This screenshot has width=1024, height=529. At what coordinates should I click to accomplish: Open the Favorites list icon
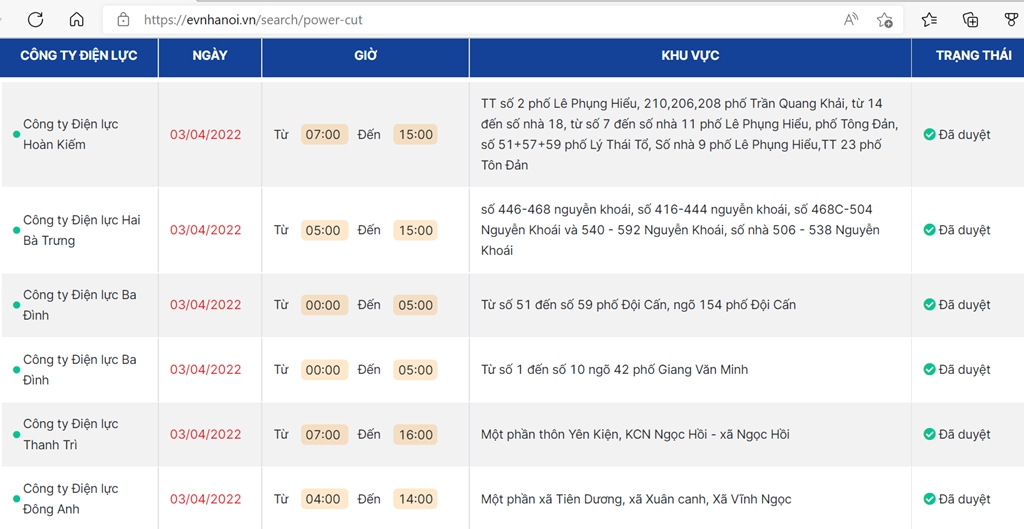point(929,20)
